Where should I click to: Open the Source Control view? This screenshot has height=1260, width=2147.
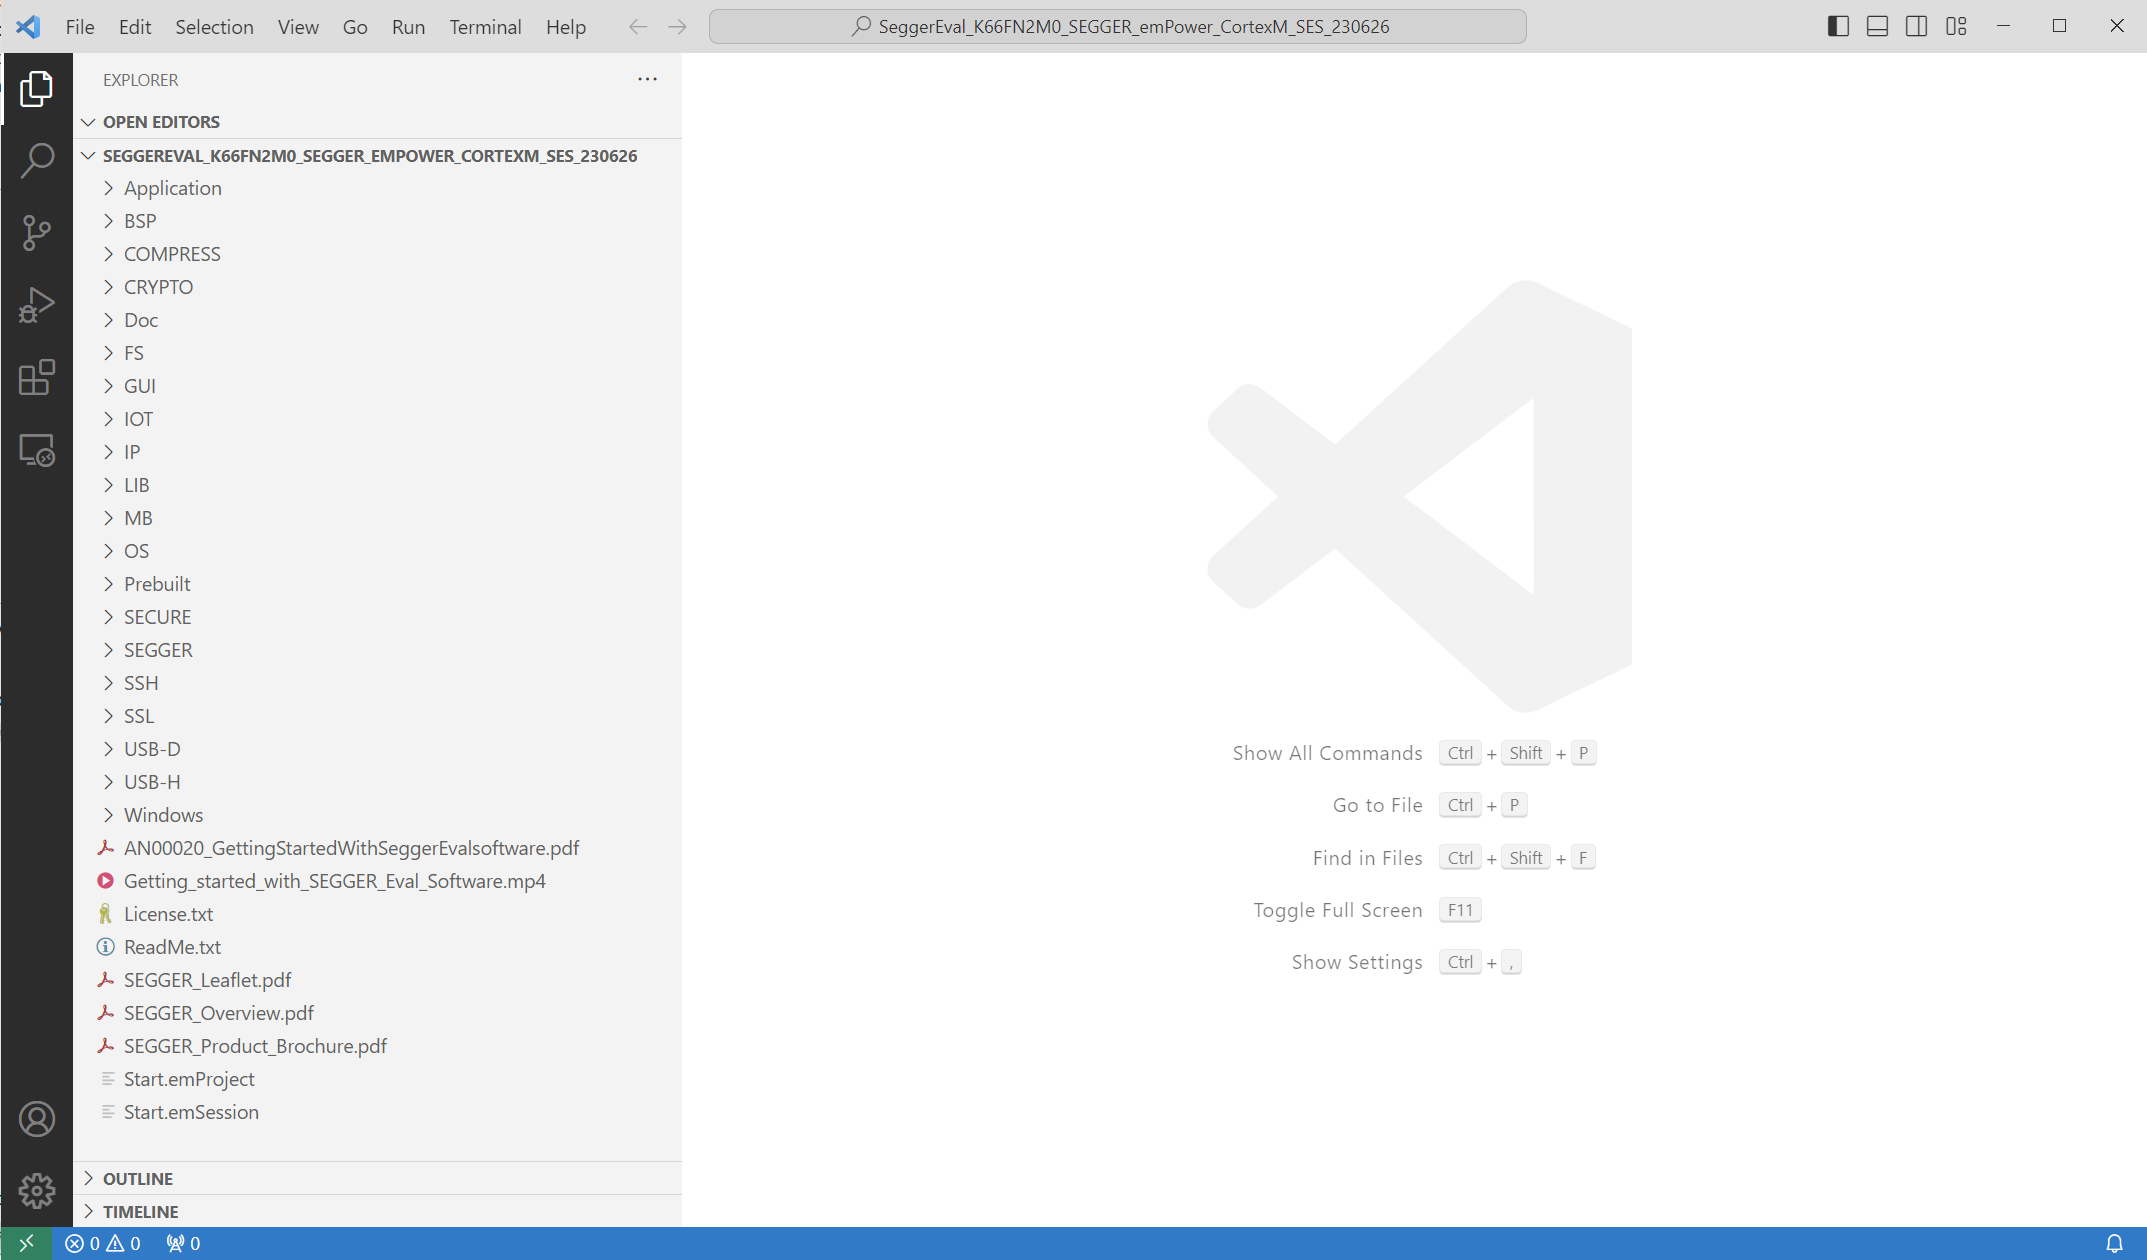tap(37, 233)
